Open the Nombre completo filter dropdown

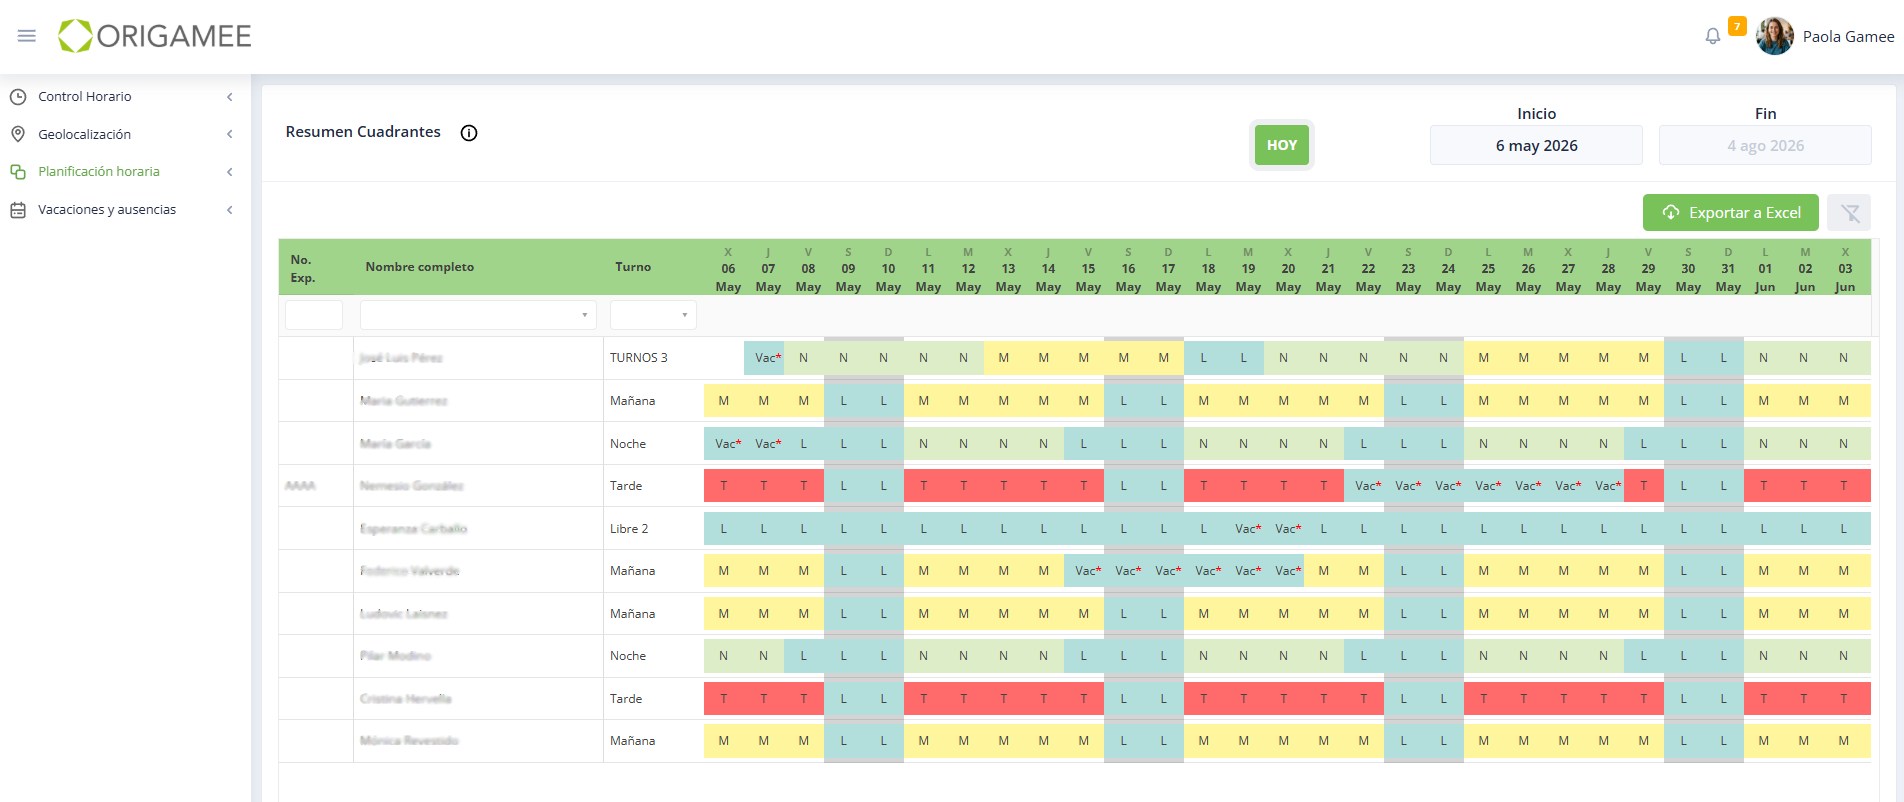coord(478,315)
